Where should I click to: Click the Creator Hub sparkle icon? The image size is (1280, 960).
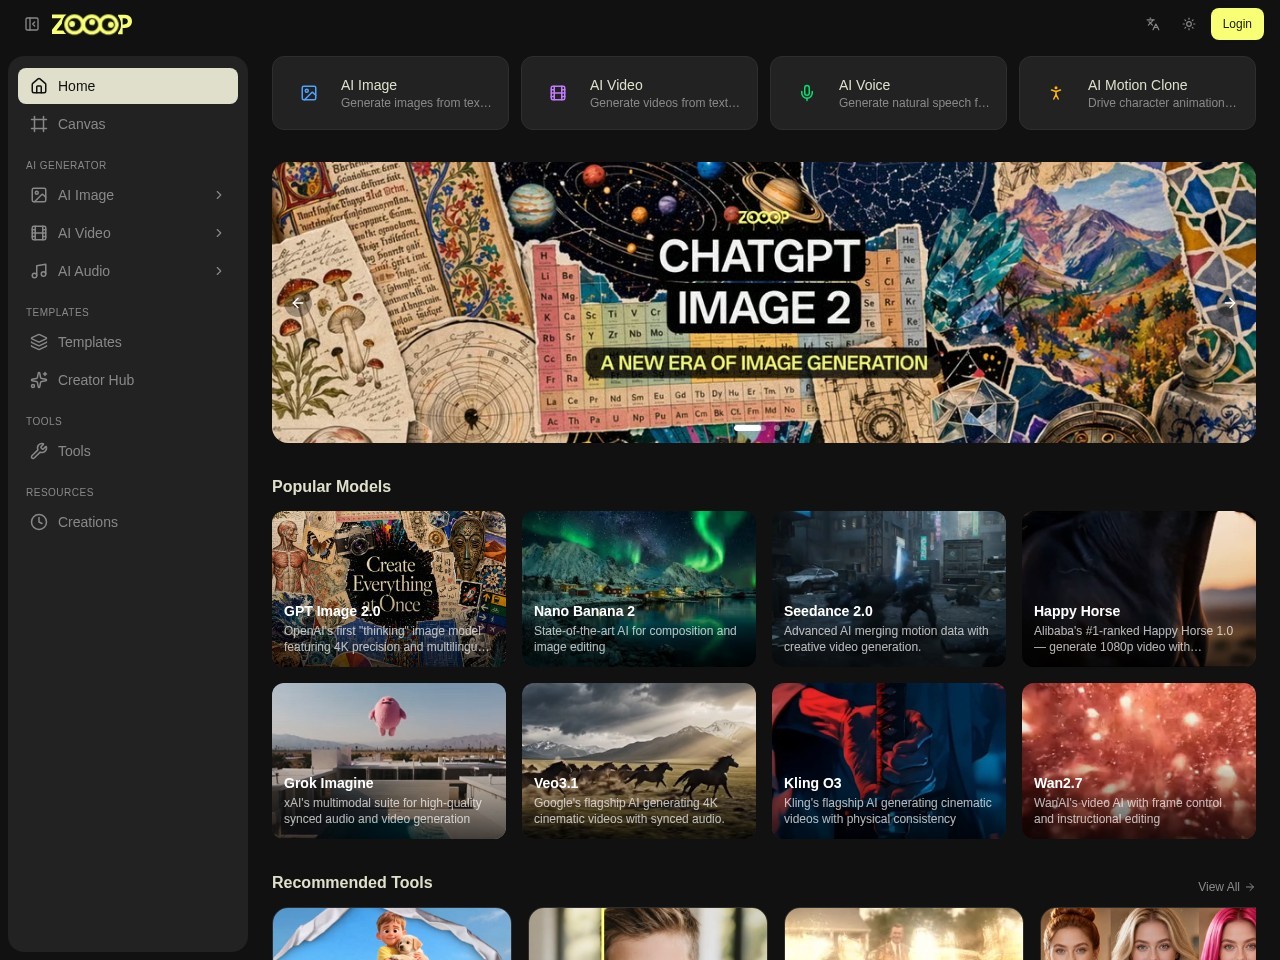coord(39,380)
